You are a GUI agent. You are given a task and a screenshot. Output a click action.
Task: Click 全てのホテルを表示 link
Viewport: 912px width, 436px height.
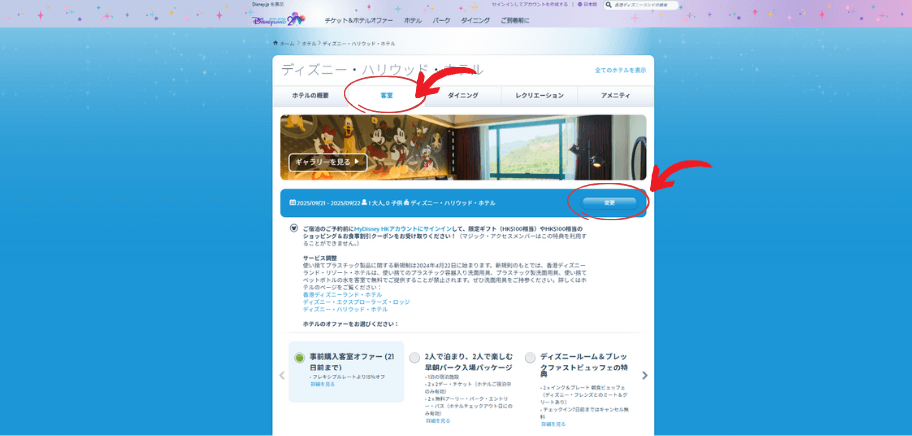tap(620, 70)
